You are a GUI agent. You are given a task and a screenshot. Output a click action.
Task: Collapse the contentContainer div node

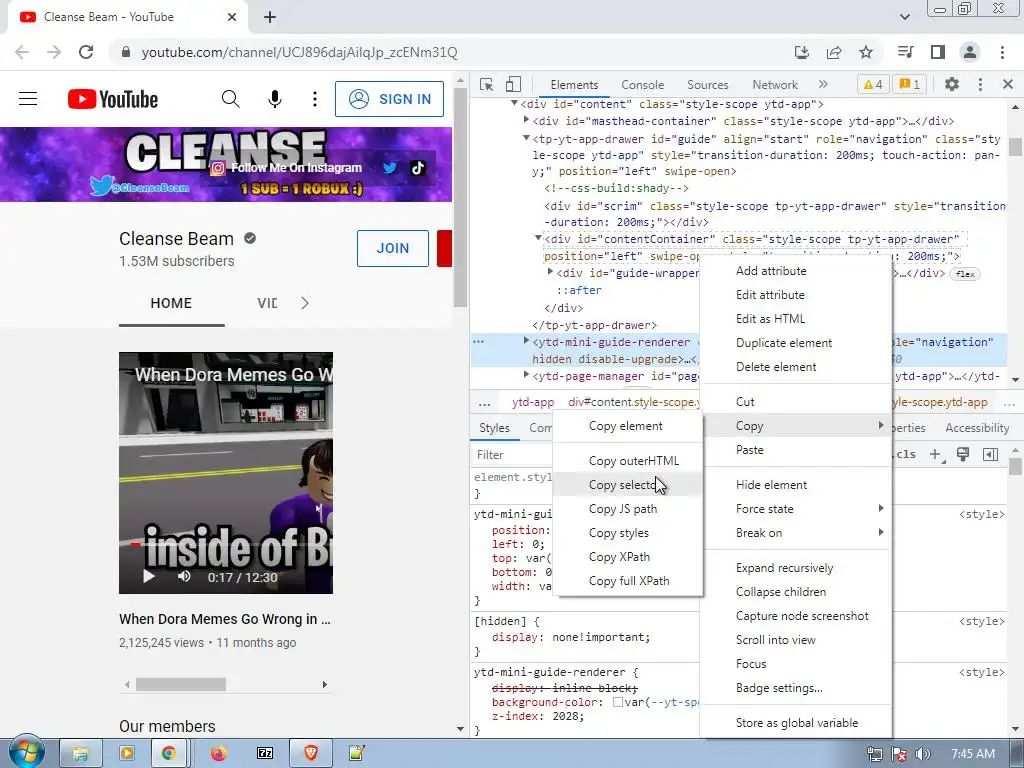[539, 238]
